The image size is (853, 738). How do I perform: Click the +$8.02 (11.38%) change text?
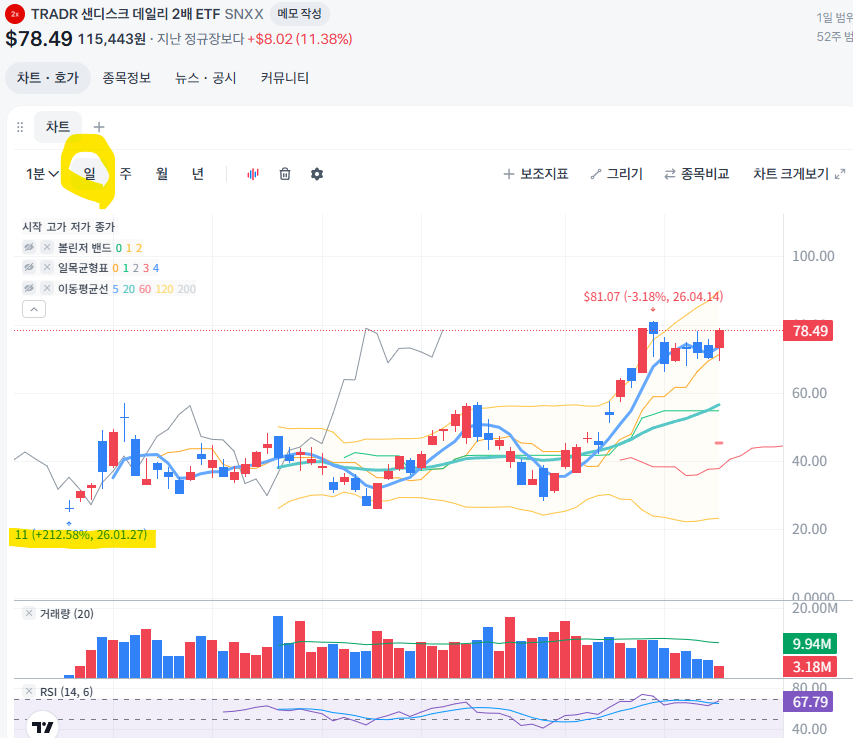pyautogui.click(x=300, y=39)
